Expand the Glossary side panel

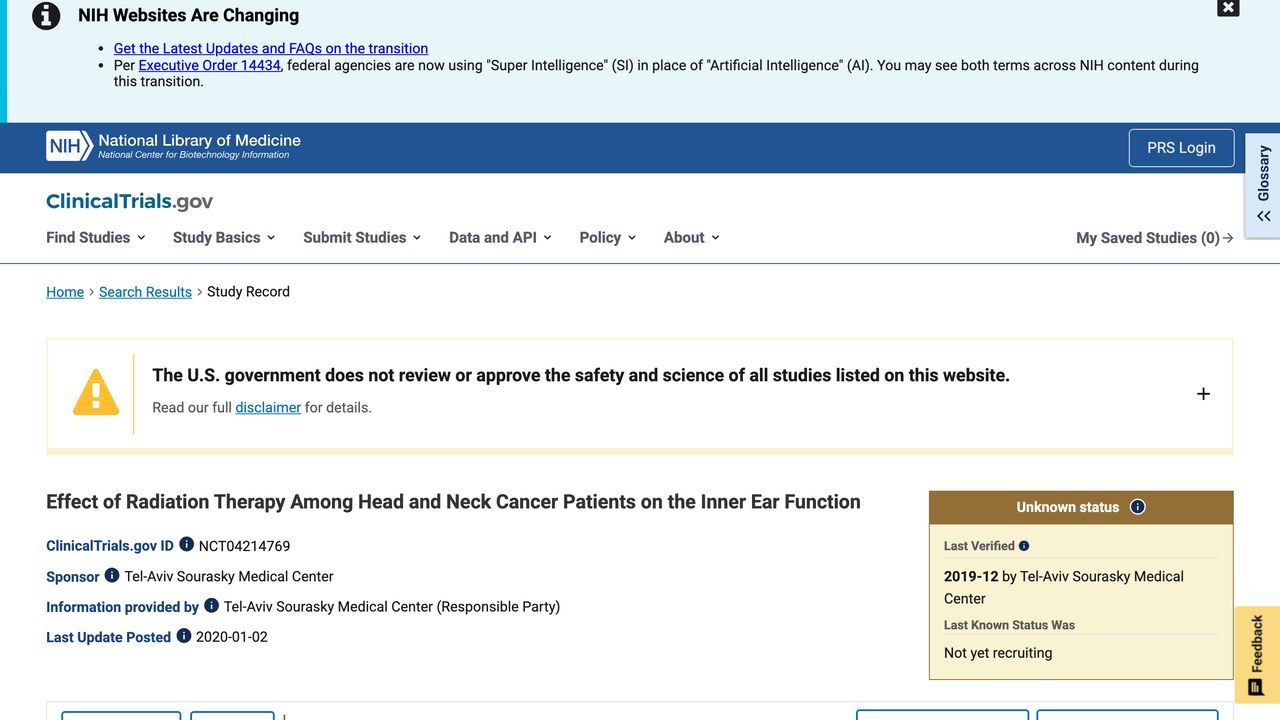click(1263, 186)
